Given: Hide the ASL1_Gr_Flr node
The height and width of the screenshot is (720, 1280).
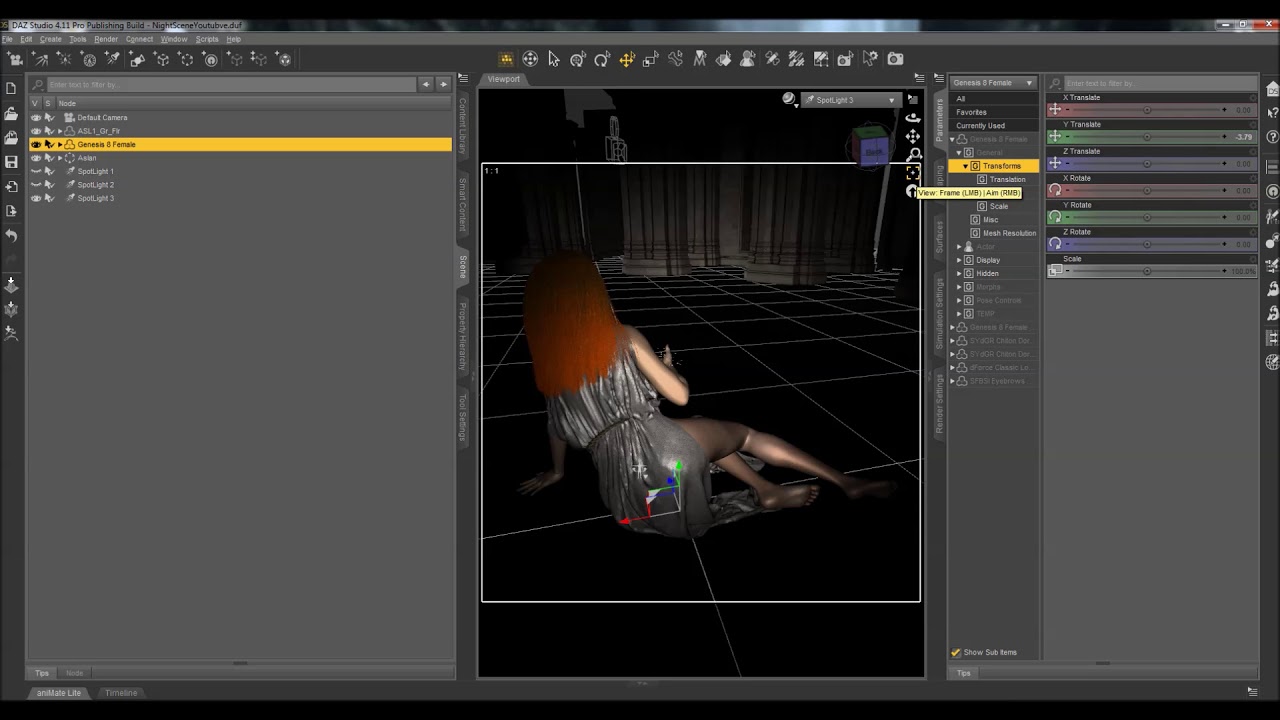Looking at the screenshot, I should 36,131.
